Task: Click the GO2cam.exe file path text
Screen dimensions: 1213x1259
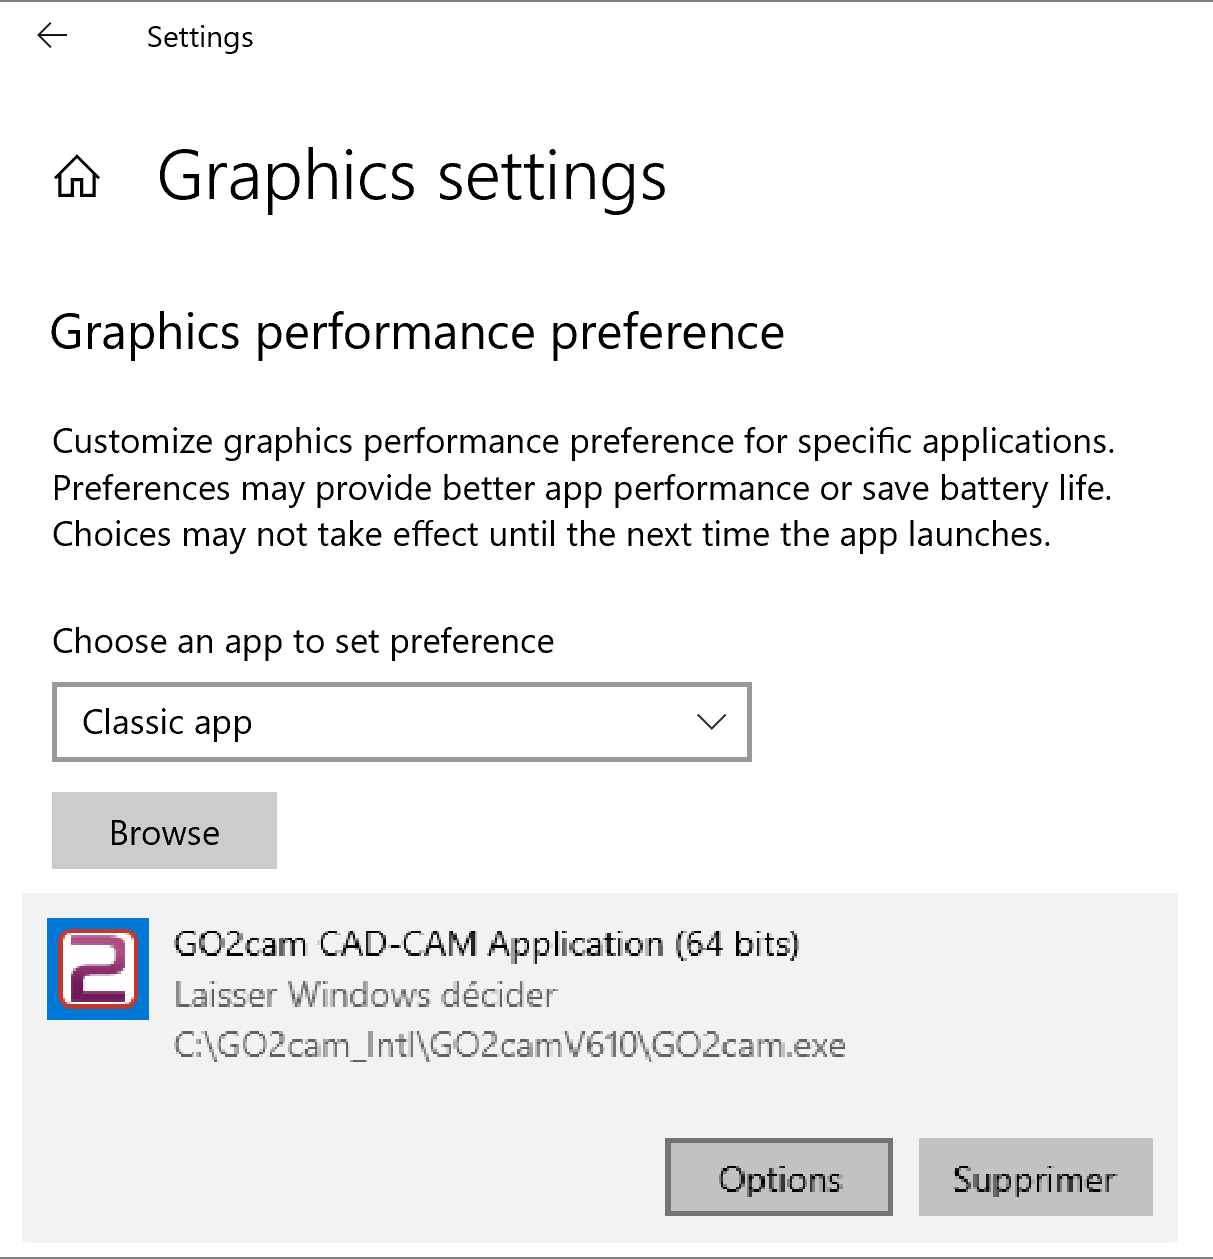Action: (x=510, y=1046)
